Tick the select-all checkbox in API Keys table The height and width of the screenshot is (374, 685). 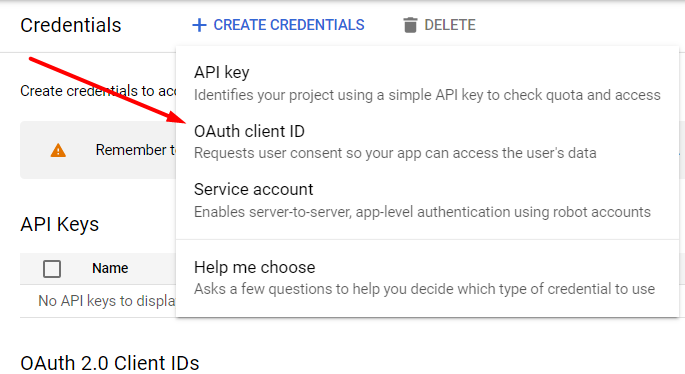tap(52, 269)
